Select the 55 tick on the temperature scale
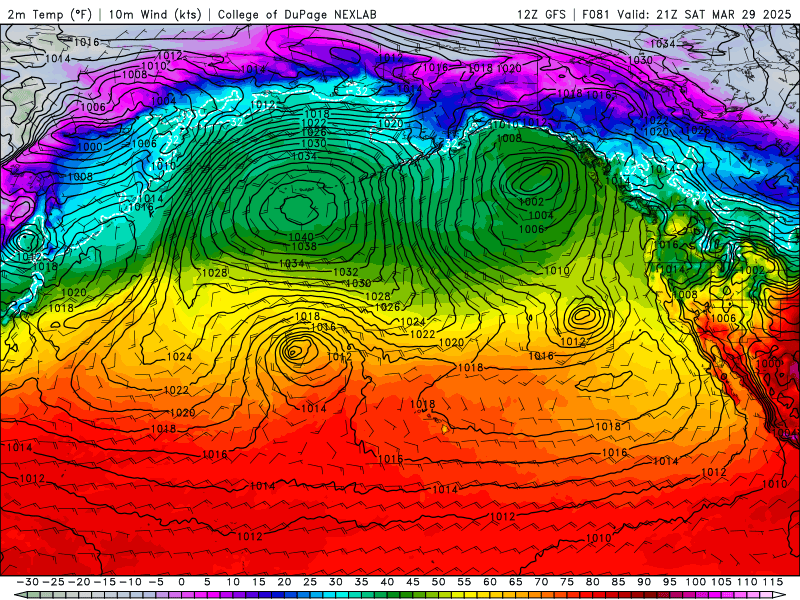 click(464, 582)
